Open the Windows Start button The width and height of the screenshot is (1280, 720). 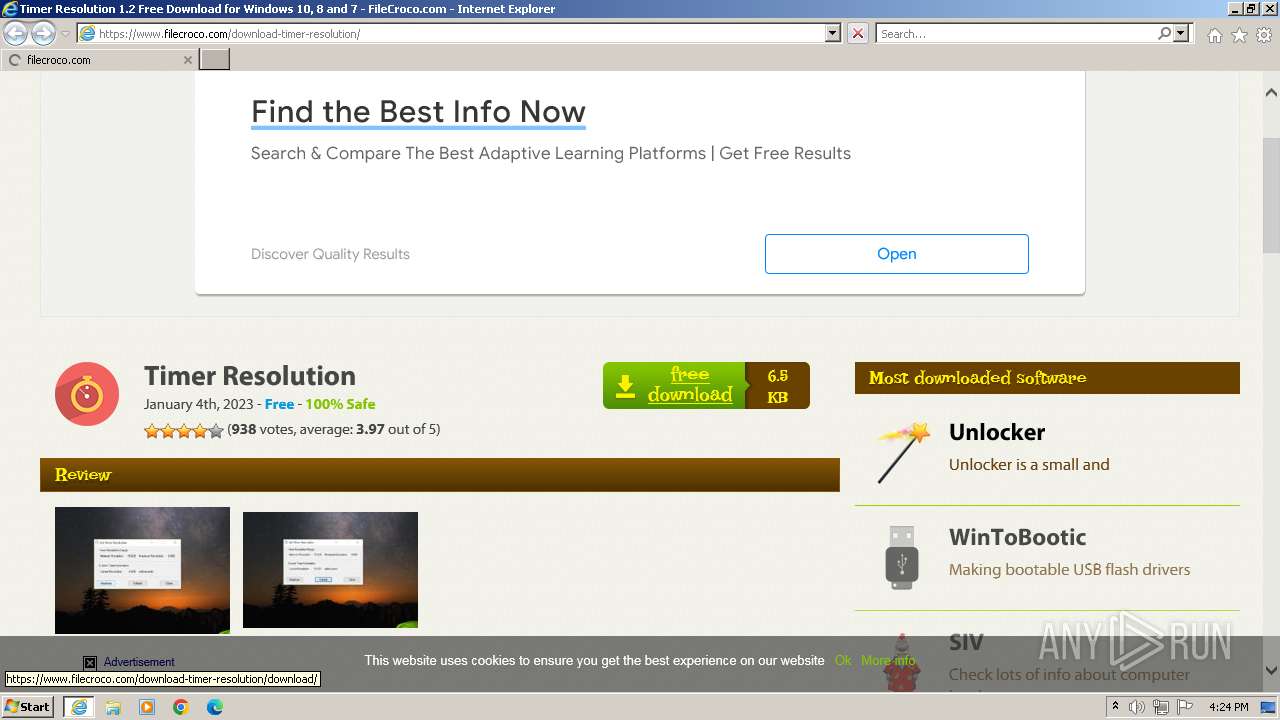pos(28,707)
